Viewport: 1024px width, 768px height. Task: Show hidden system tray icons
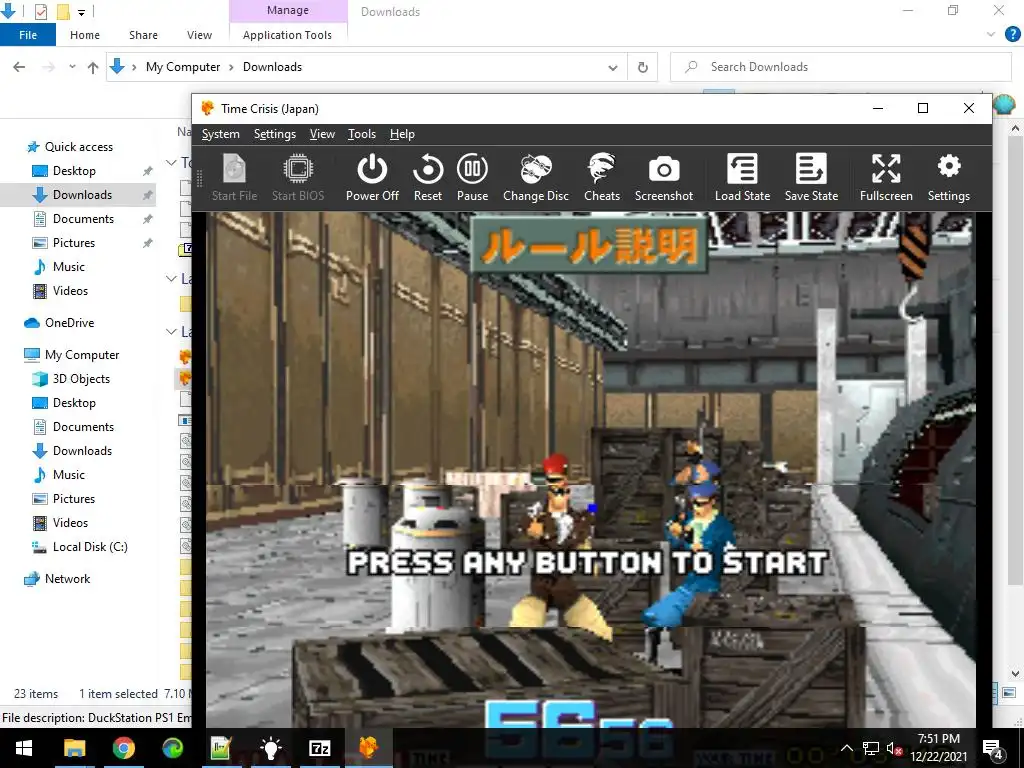click(846, 748)
